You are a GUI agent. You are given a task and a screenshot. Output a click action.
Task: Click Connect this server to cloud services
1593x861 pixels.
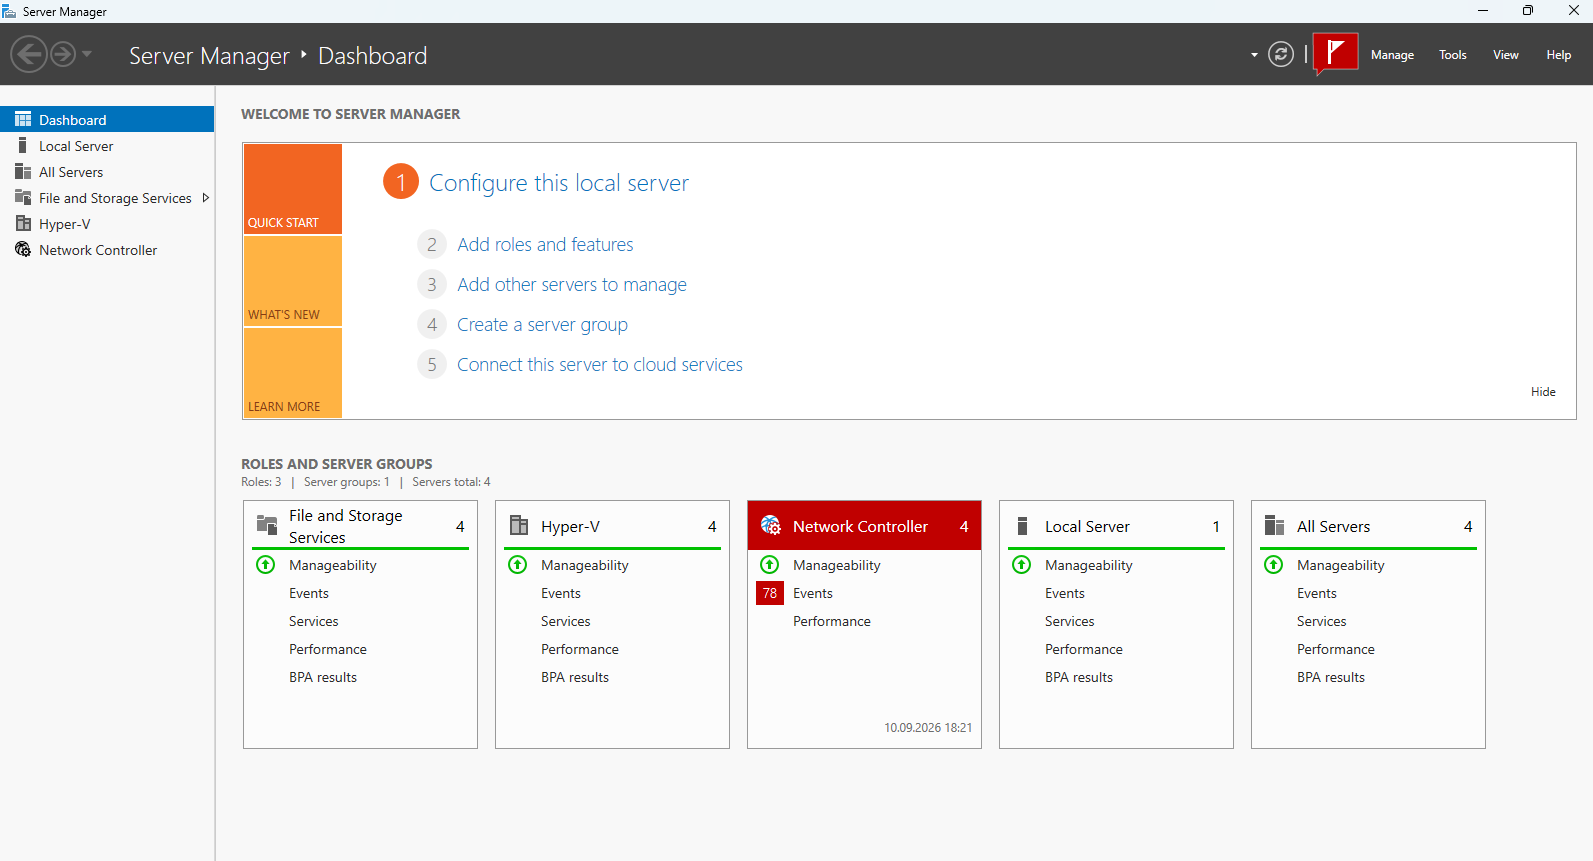coord(600,365)
